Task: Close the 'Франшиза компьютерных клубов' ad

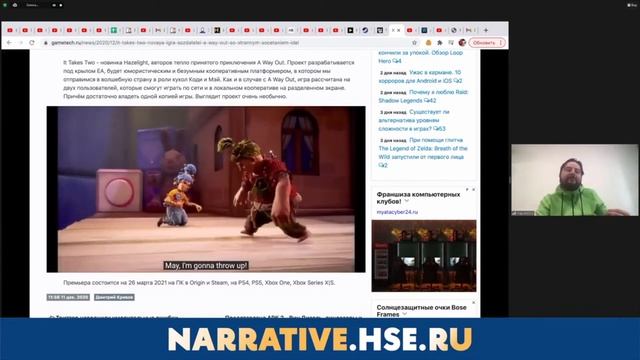Action: click(x=473, y=189)
